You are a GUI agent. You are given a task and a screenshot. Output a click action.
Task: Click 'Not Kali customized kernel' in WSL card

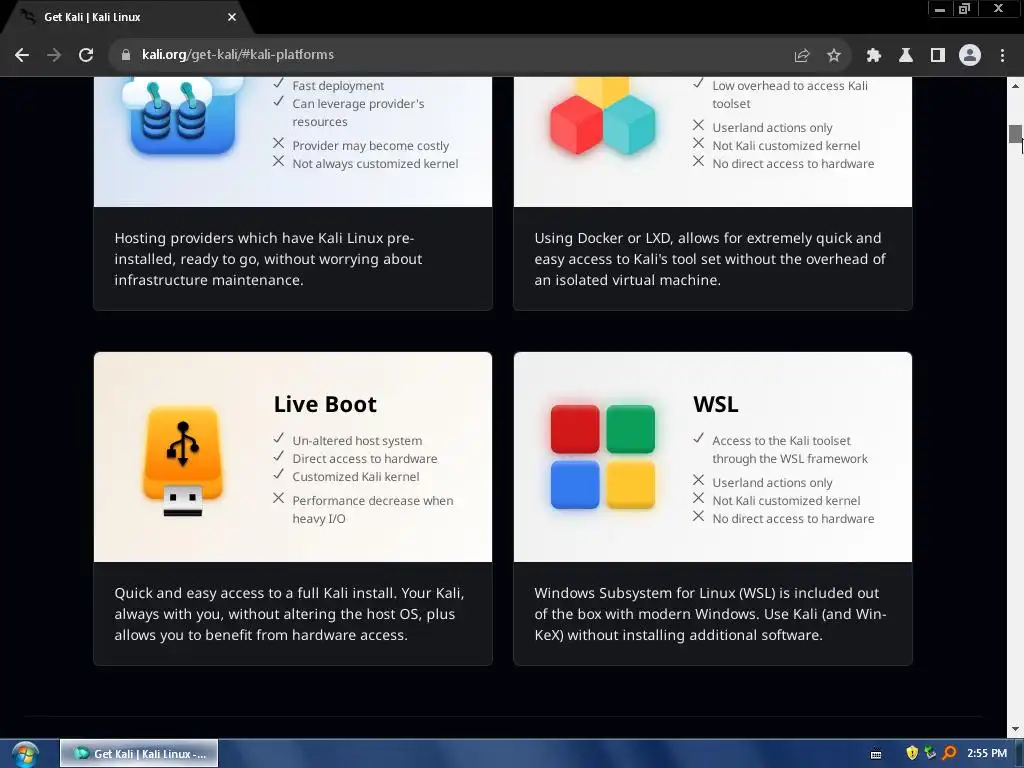point(786,501)
